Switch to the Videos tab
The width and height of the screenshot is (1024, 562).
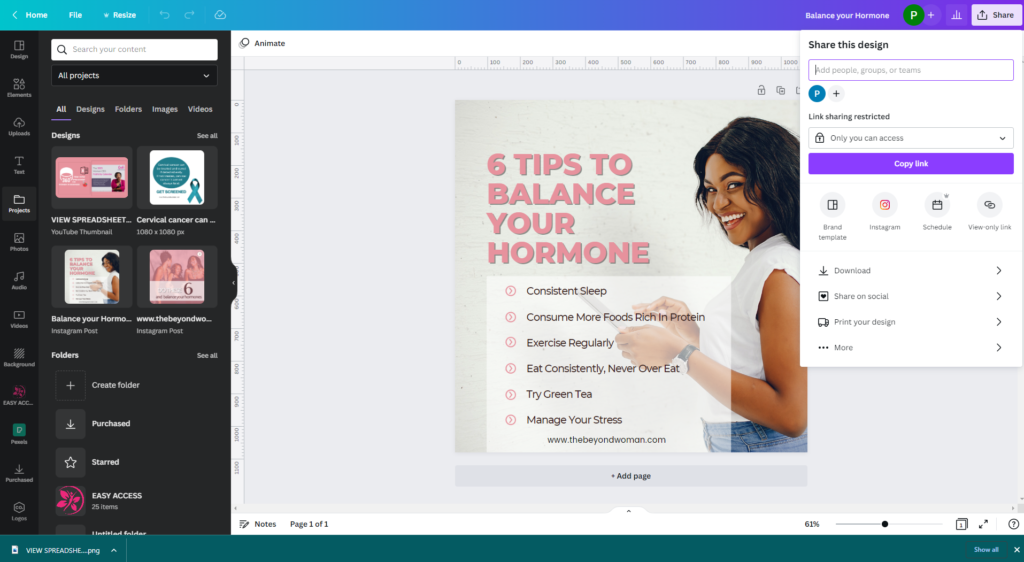pyautogui.click(x=200, y=109)
